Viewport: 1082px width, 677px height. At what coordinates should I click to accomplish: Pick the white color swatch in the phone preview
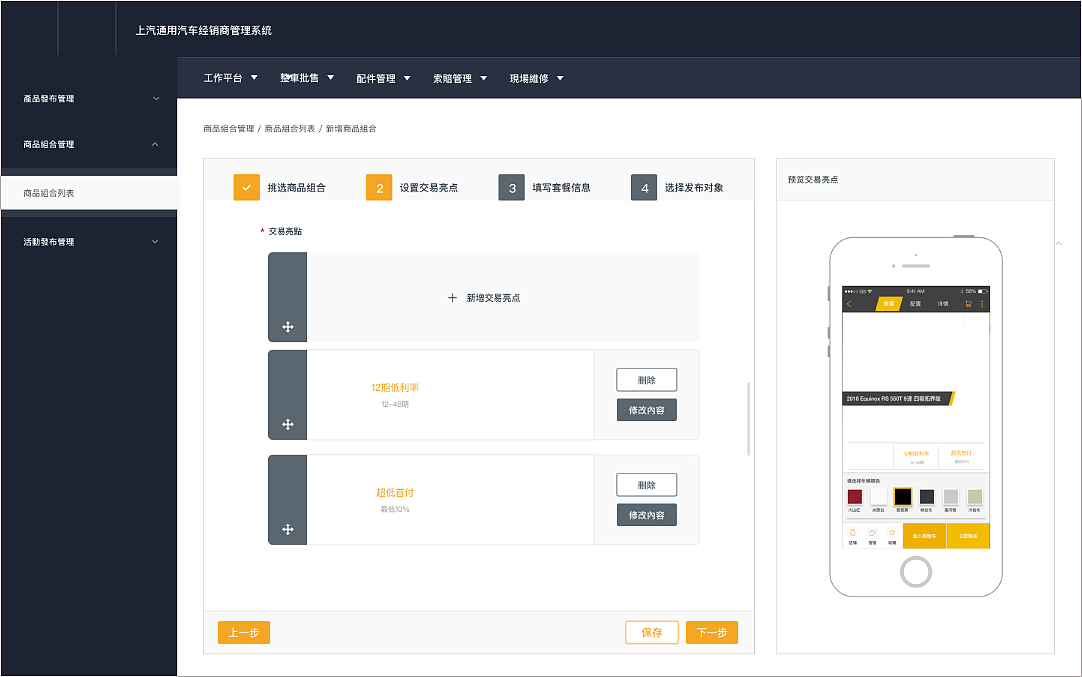click(878, 497)
